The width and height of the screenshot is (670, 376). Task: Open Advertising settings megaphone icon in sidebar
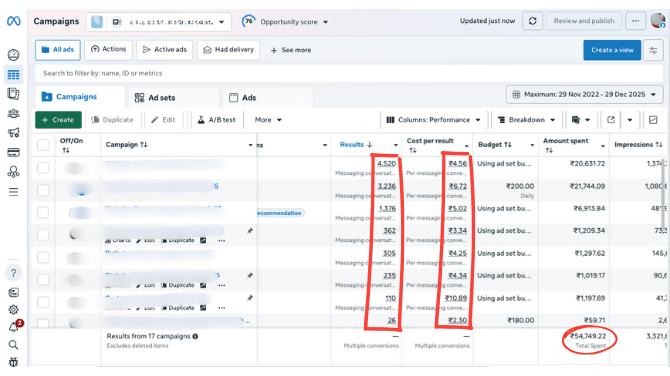coord(14,132)
